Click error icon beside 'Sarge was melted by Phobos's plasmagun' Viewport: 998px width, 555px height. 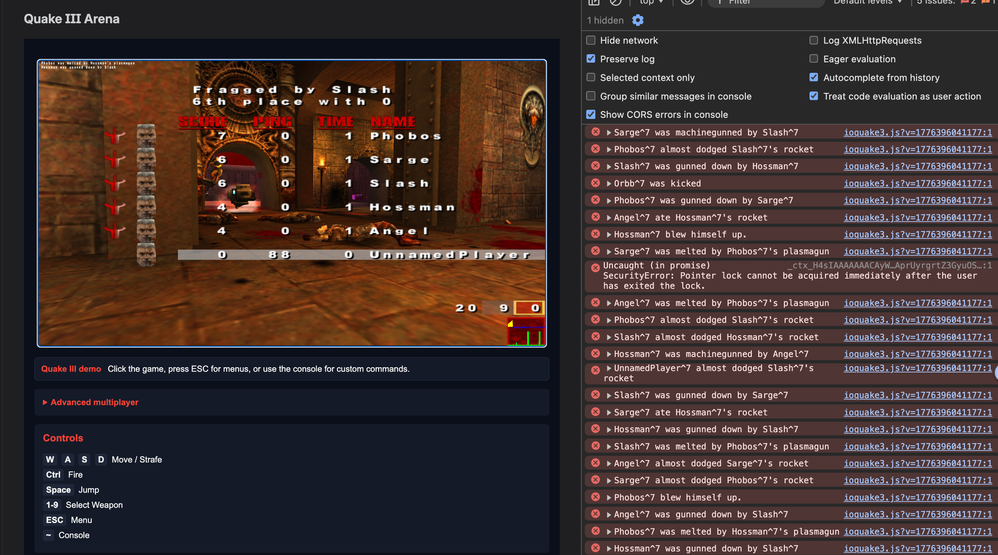pos(595,251)
